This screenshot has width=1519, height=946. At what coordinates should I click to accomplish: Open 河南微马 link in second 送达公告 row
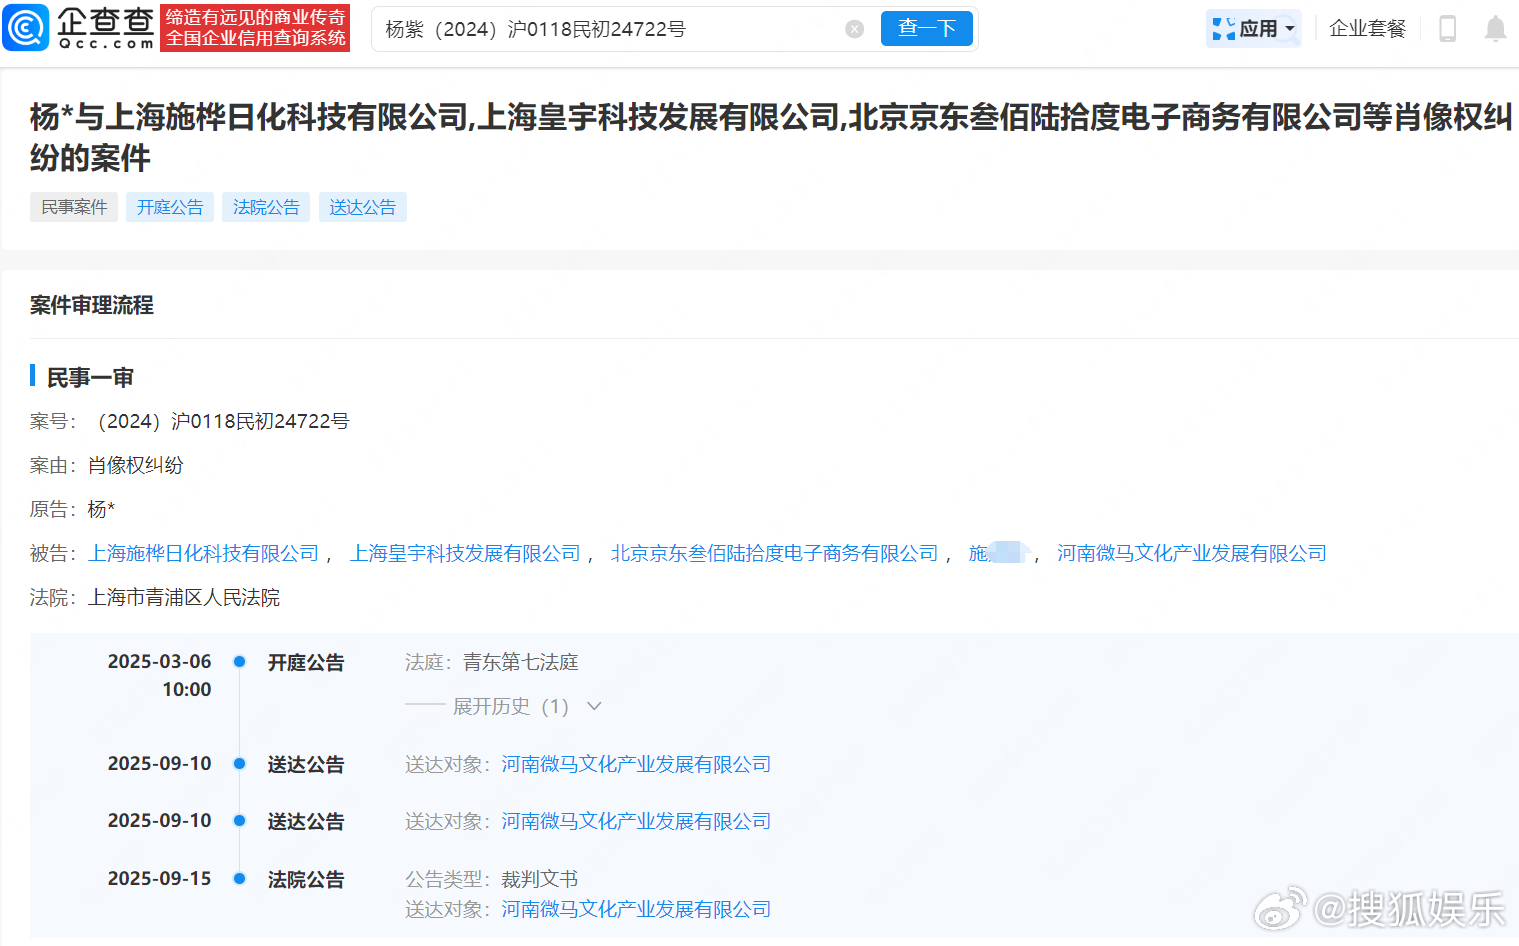[636, 821]
